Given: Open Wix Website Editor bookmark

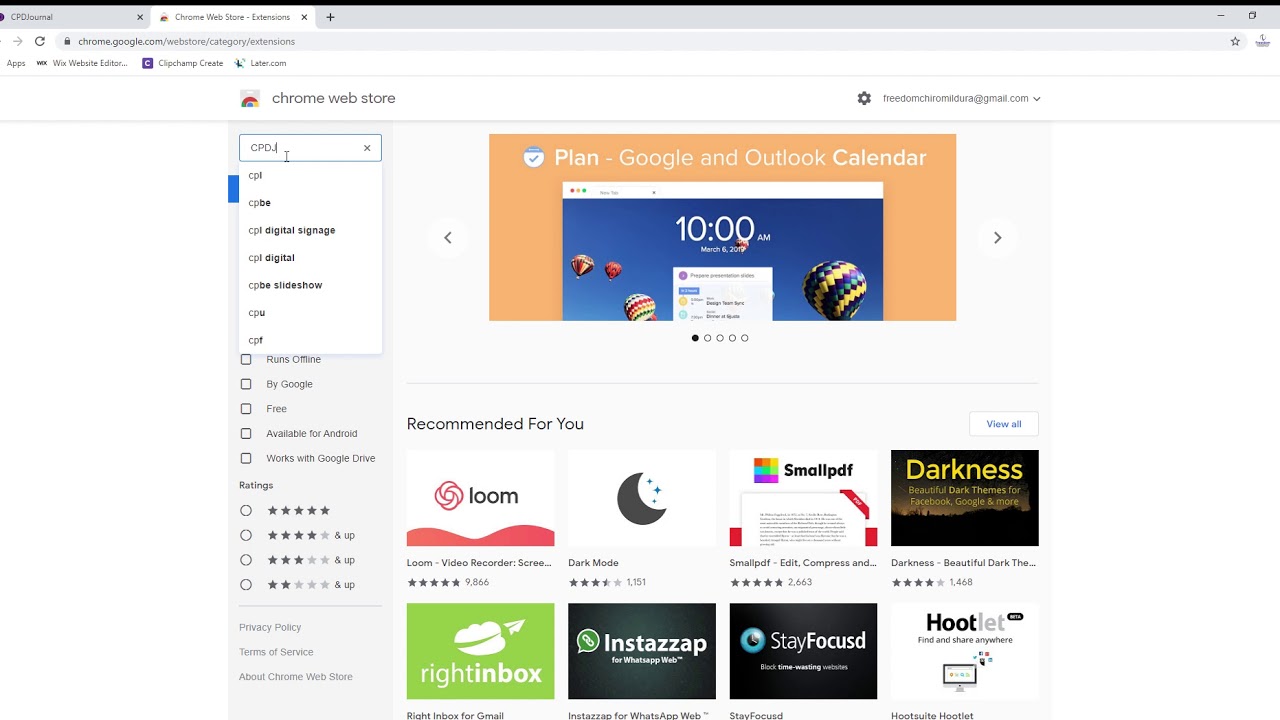Looking at the screenshot, I should click(82, 63).
